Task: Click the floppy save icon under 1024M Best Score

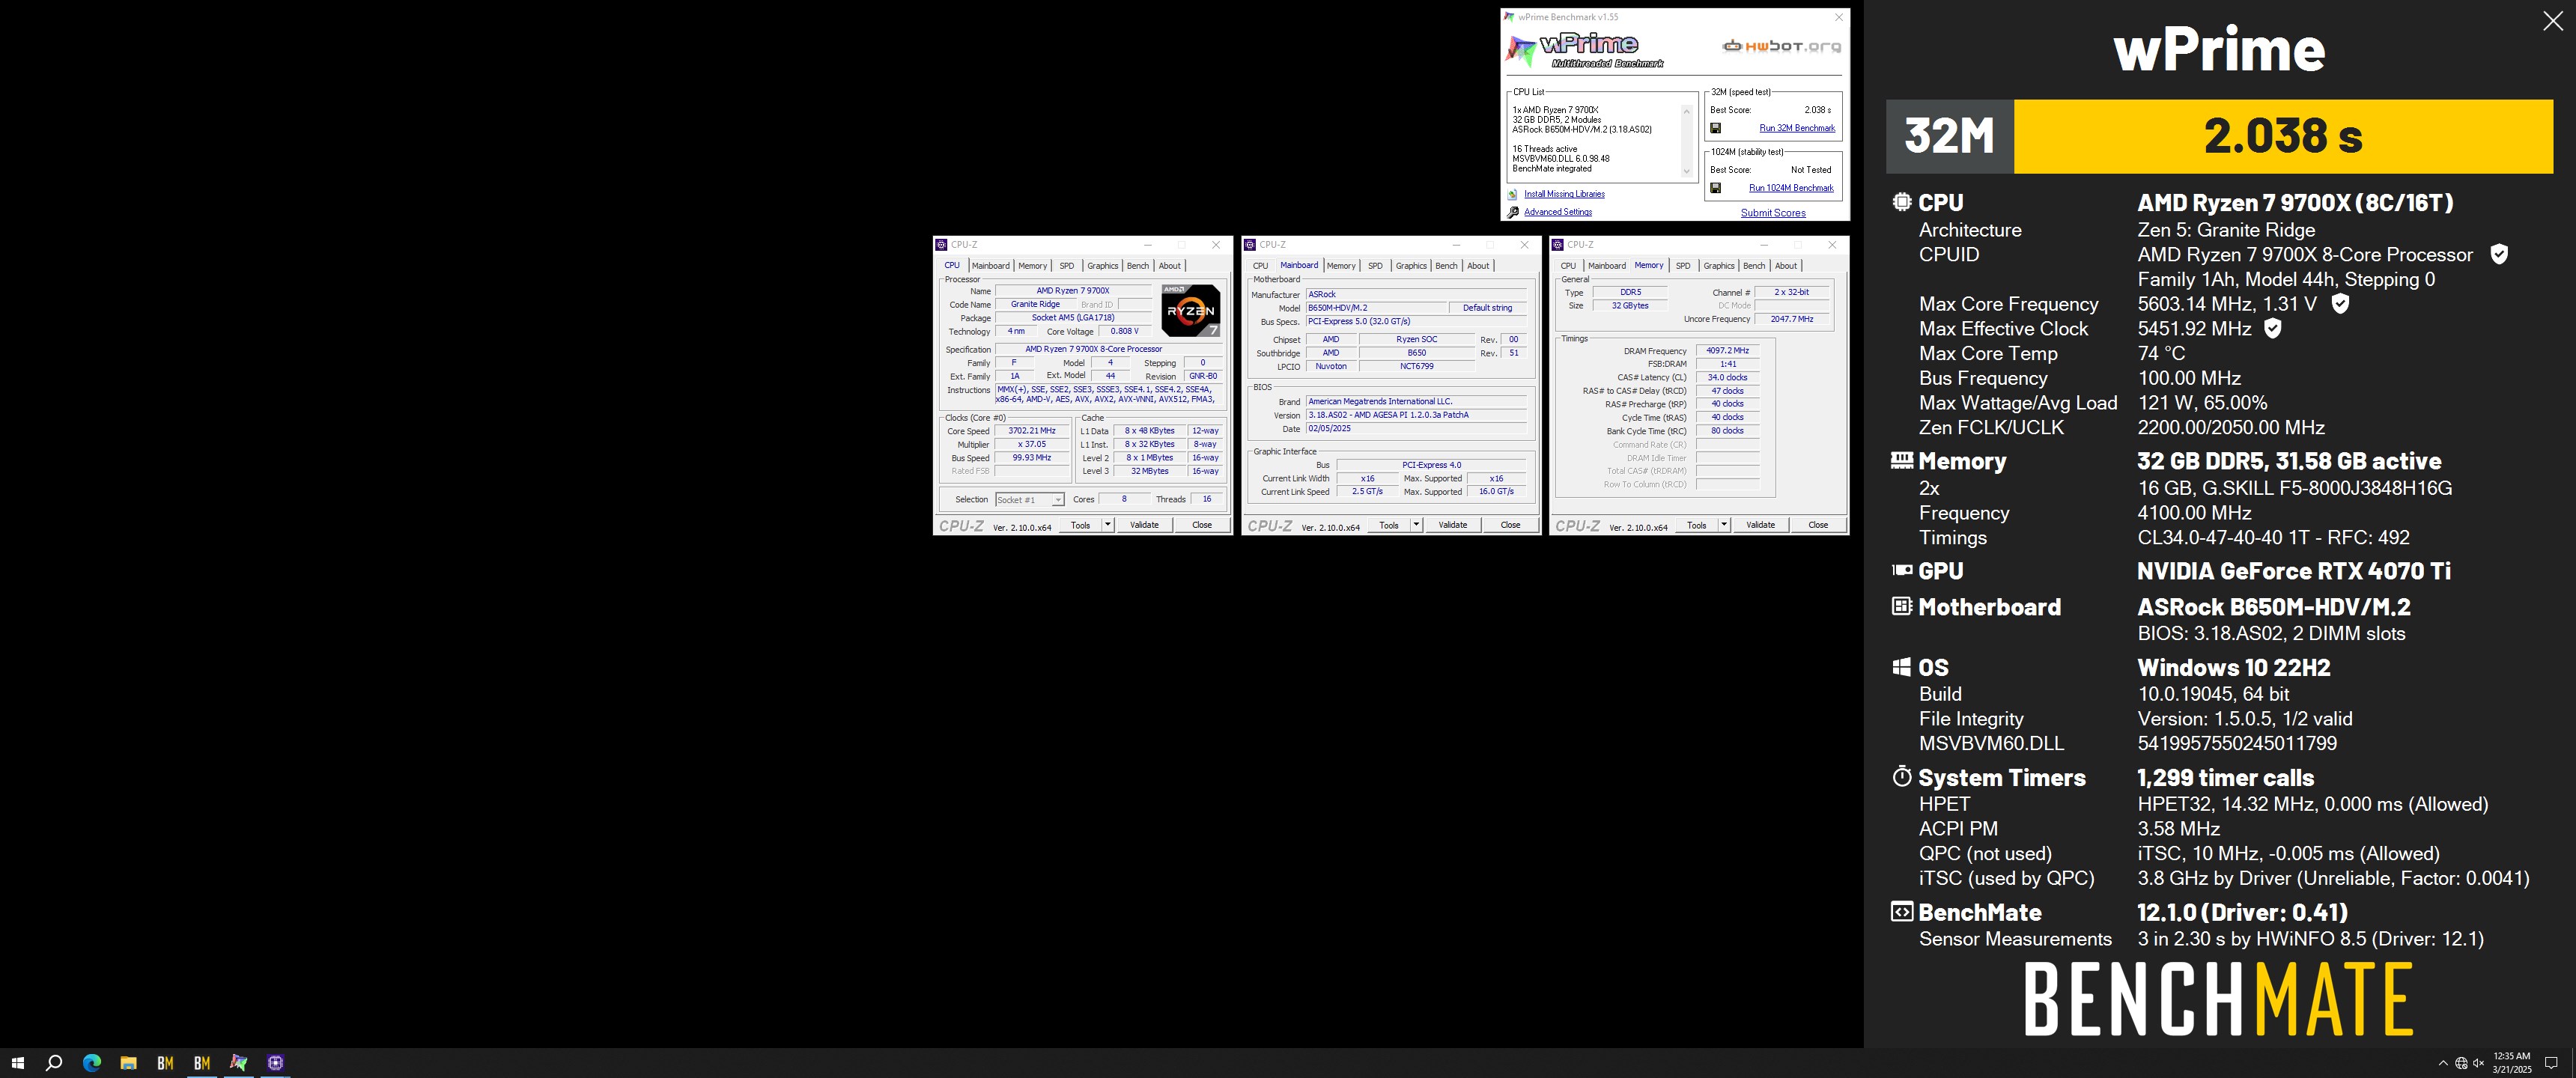Action: (x=1715, y=188)
